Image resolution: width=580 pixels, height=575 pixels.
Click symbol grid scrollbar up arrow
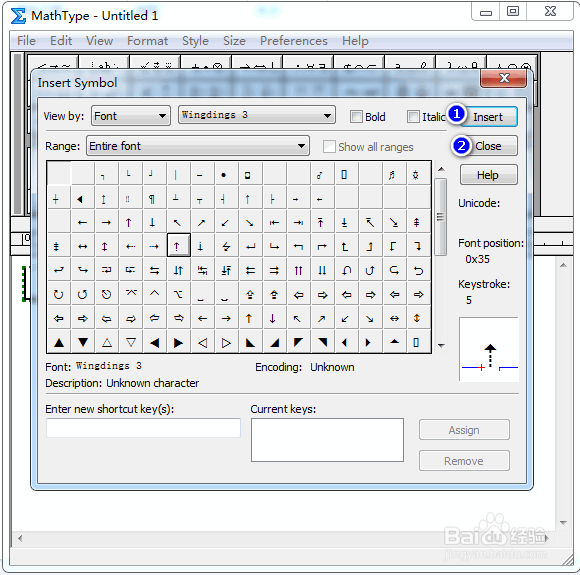coord(441,169)
